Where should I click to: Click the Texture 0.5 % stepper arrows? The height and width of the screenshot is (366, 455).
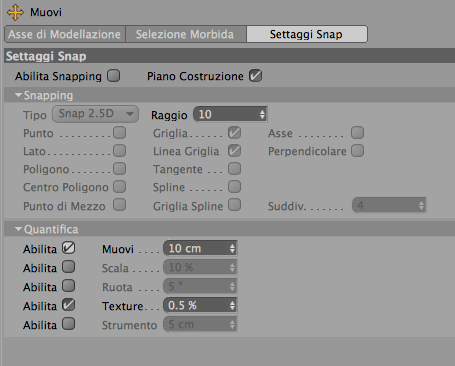[x=232, y=305]
